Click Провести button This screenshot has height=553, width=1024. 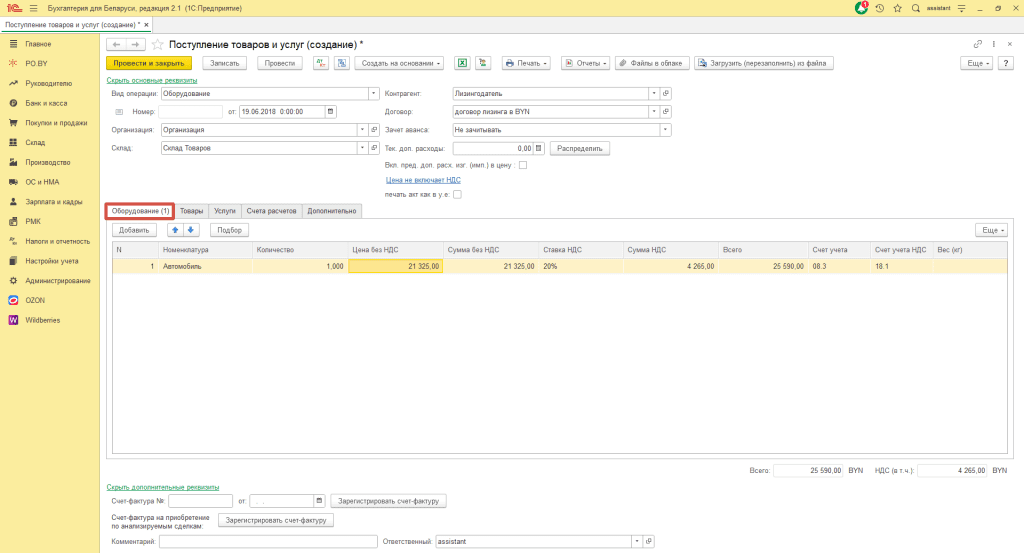click(x=280, y=63)
